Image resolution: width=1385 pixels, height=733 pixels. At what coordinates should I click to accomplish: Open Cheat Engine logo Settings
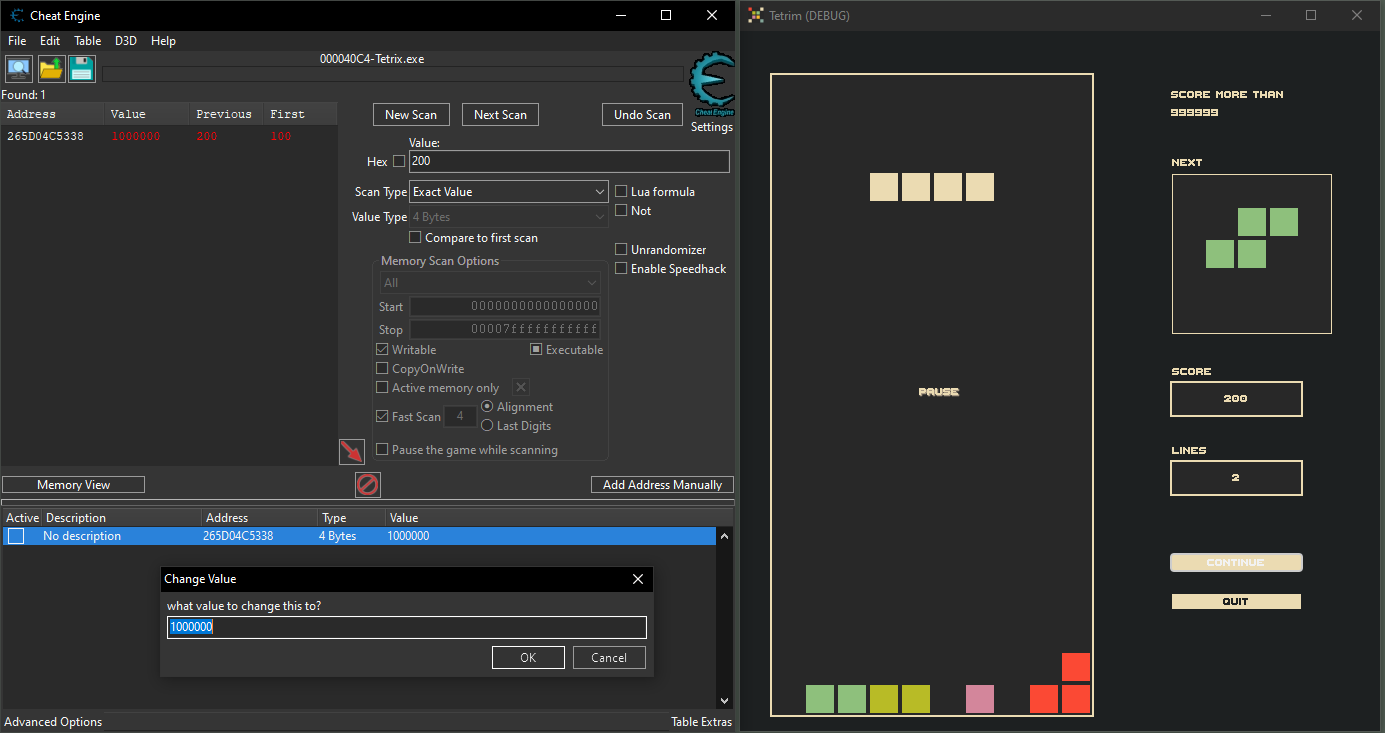click(712, 92)
